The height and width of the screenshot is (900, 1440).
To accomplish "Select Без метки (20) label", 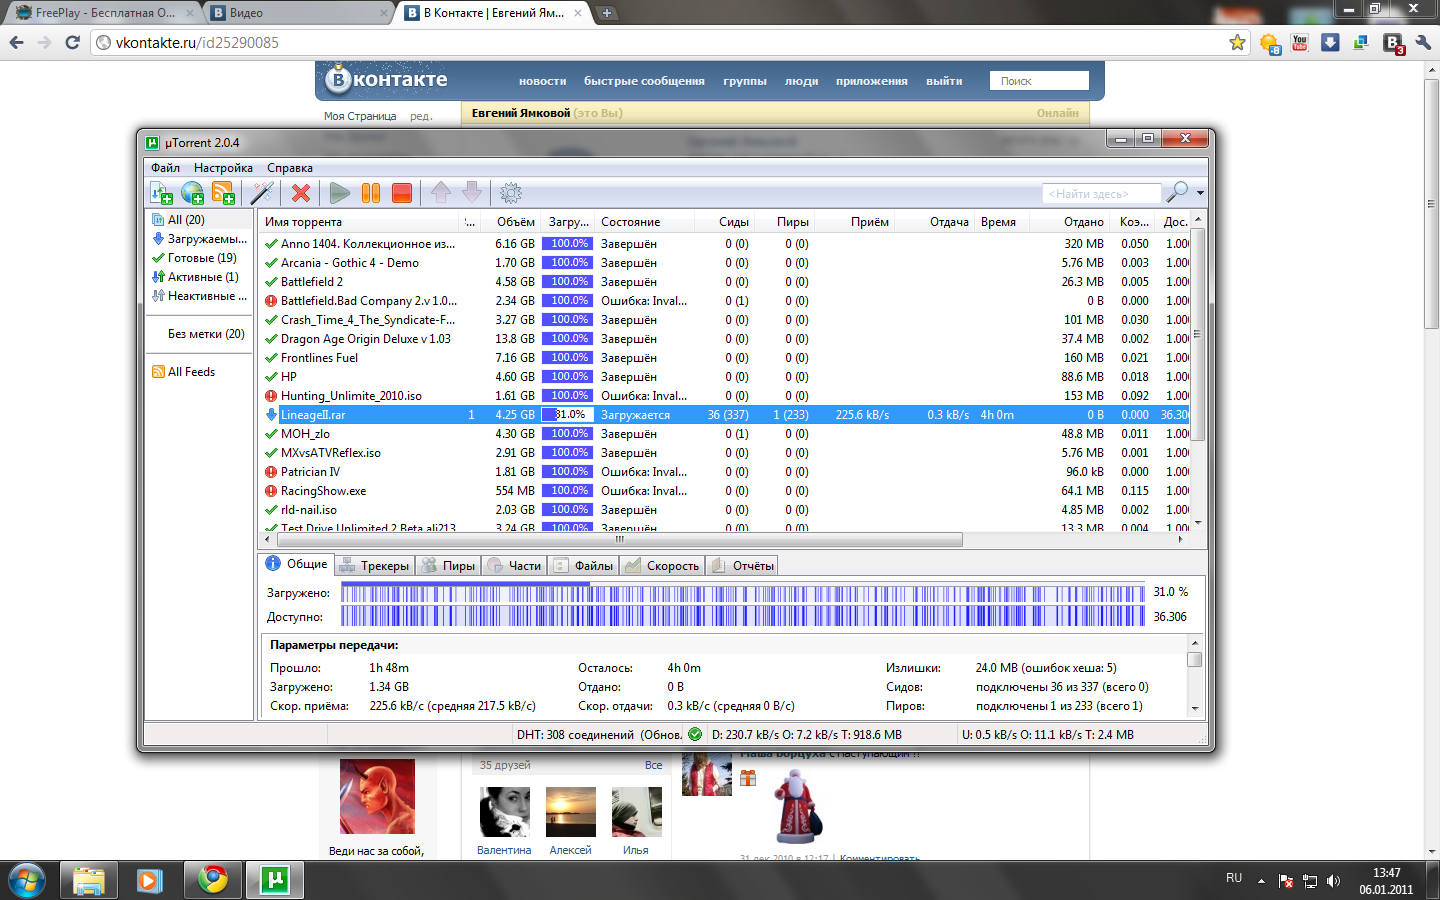I will [x=205, y=334].
